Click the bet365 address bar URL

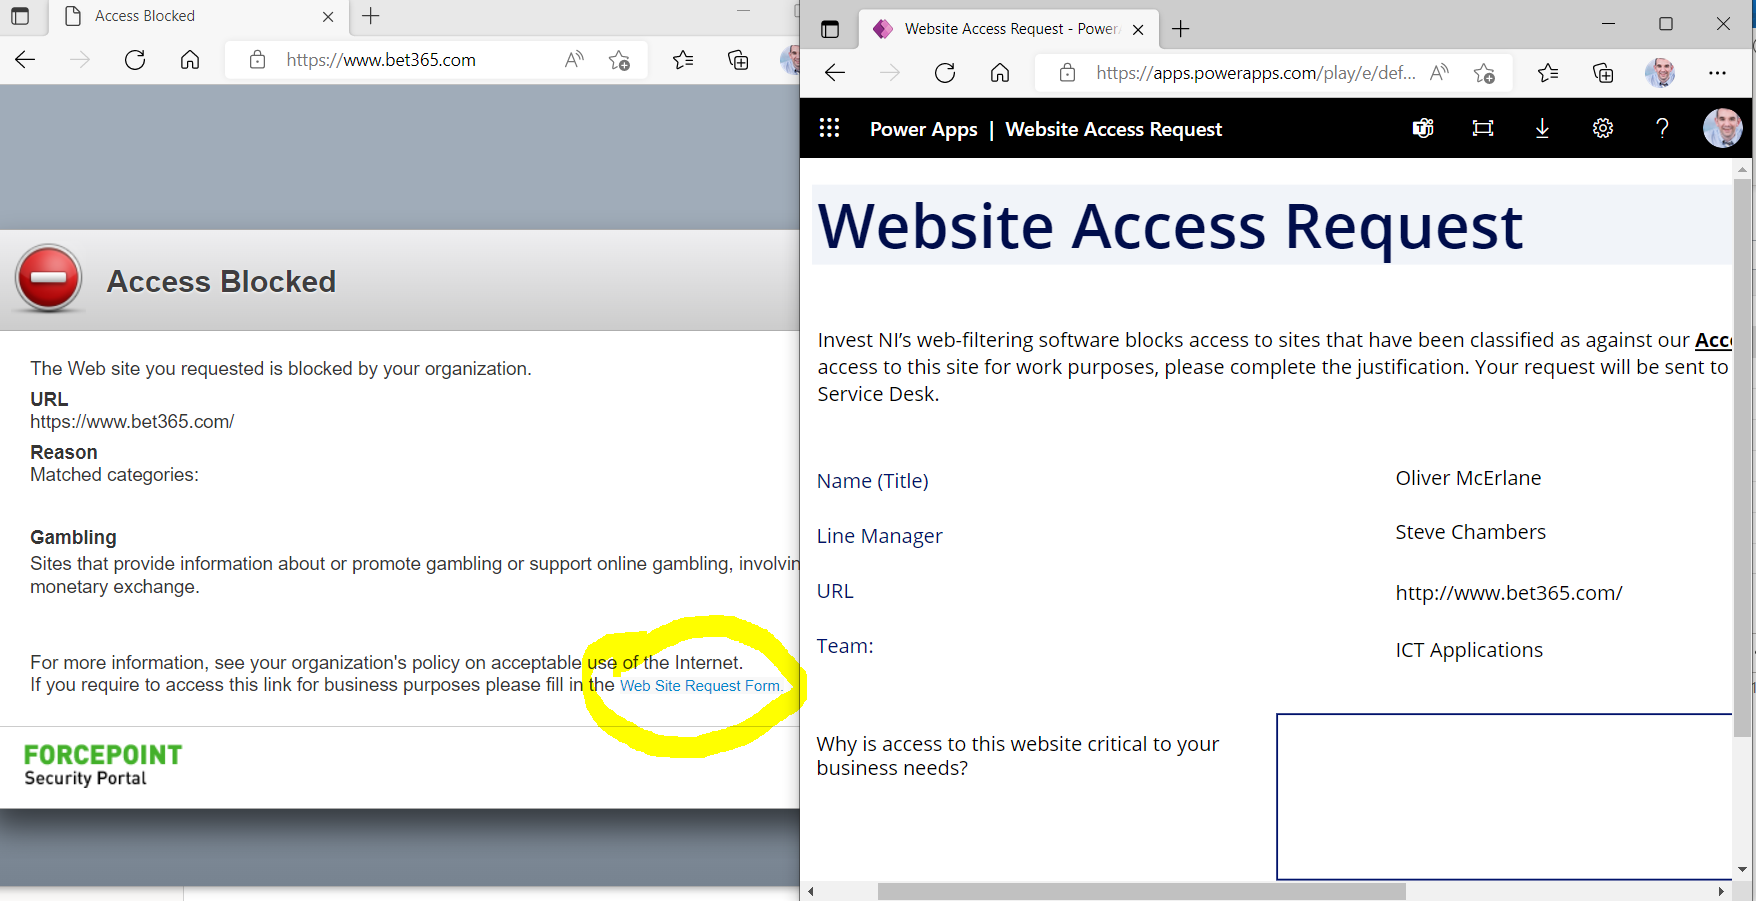click(381, 60)
